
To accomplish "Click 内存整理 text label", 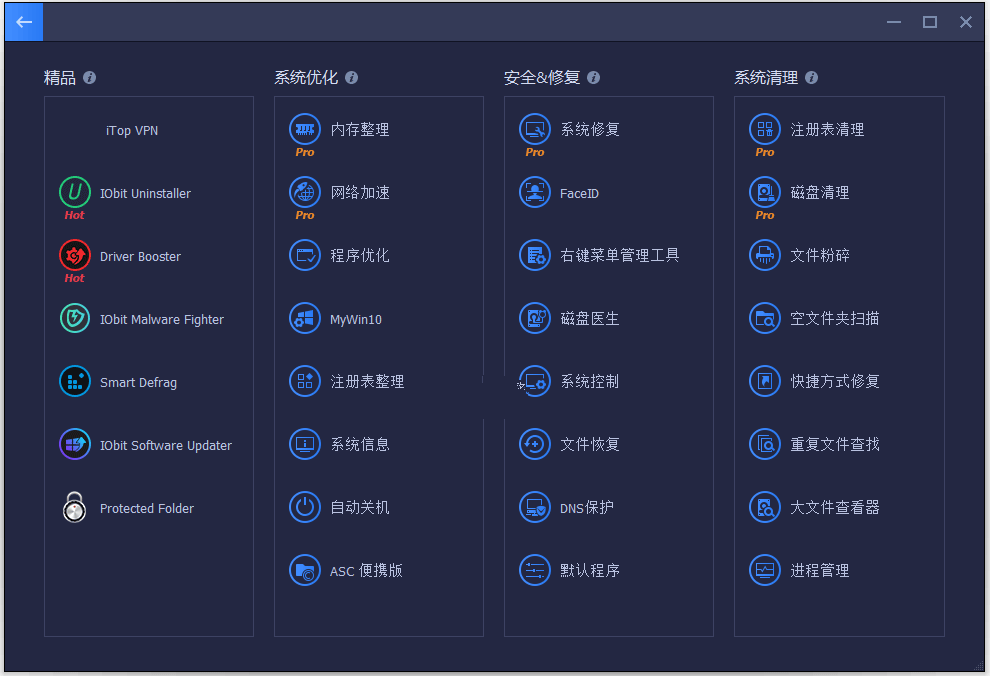I will point(360,129).
